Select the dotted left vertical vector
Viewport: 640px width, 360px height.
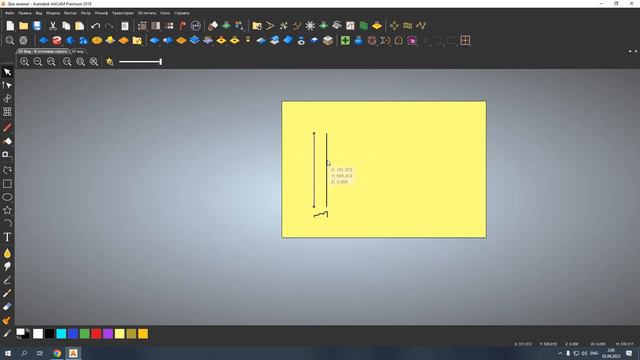click(314, 170)
